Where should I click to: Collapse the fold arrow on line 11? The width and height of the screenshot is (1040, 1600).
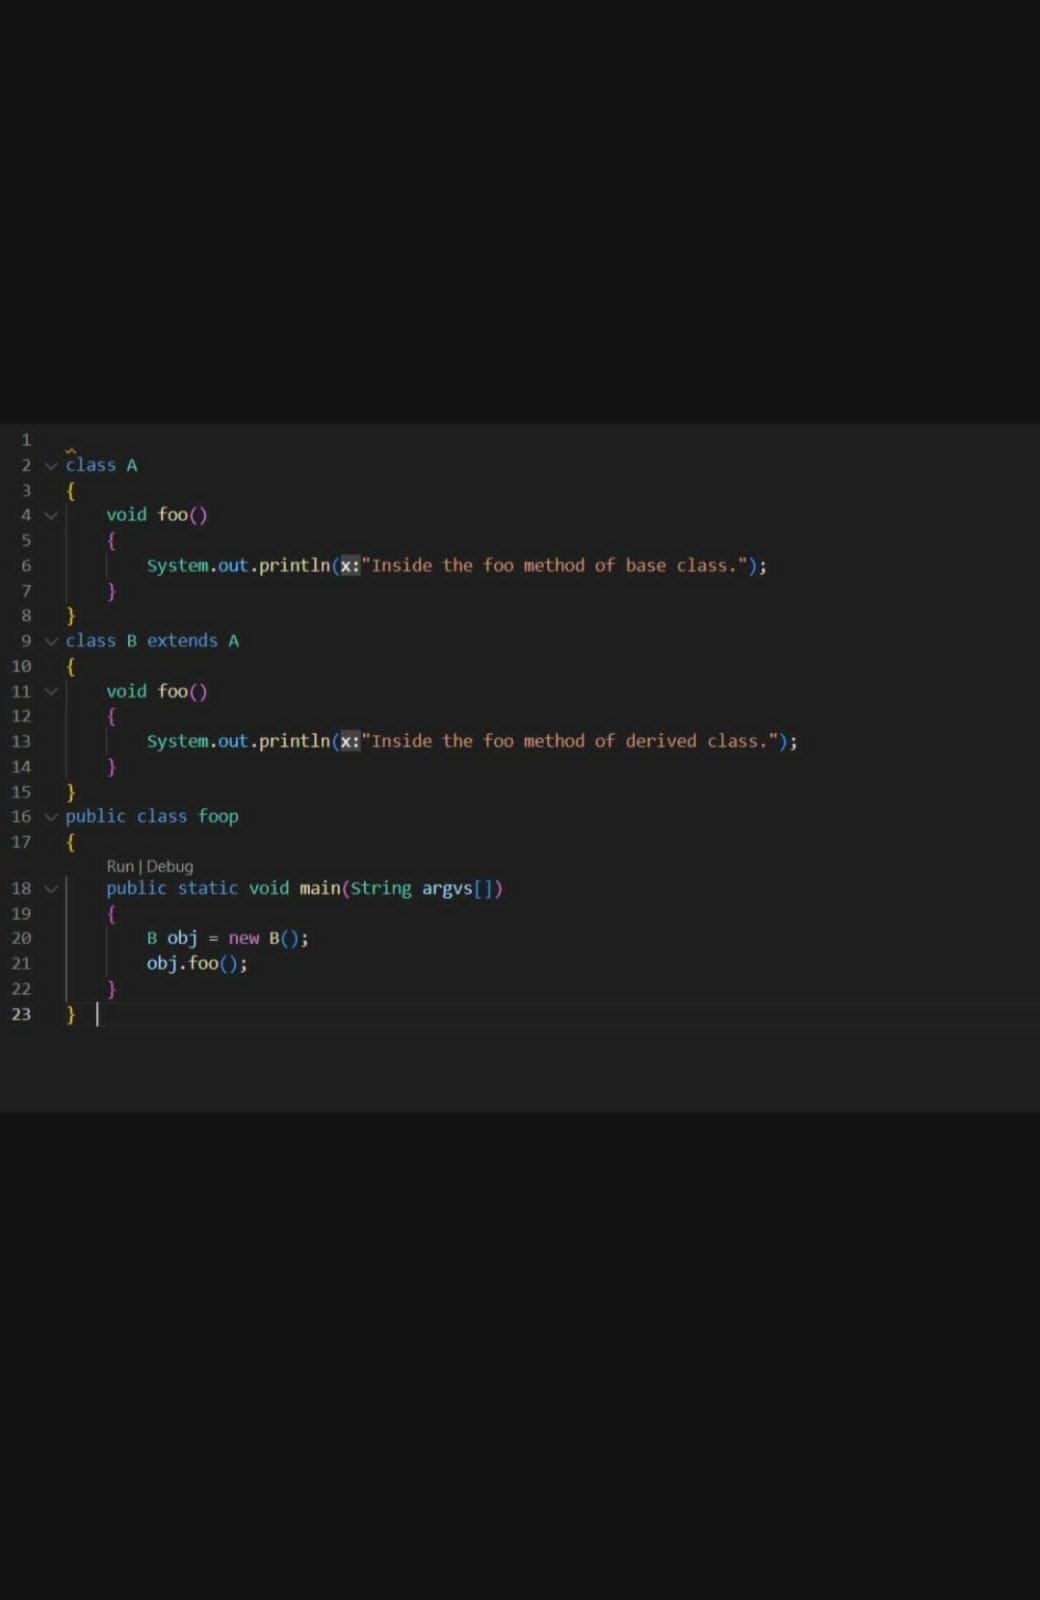tap(51, 692)
